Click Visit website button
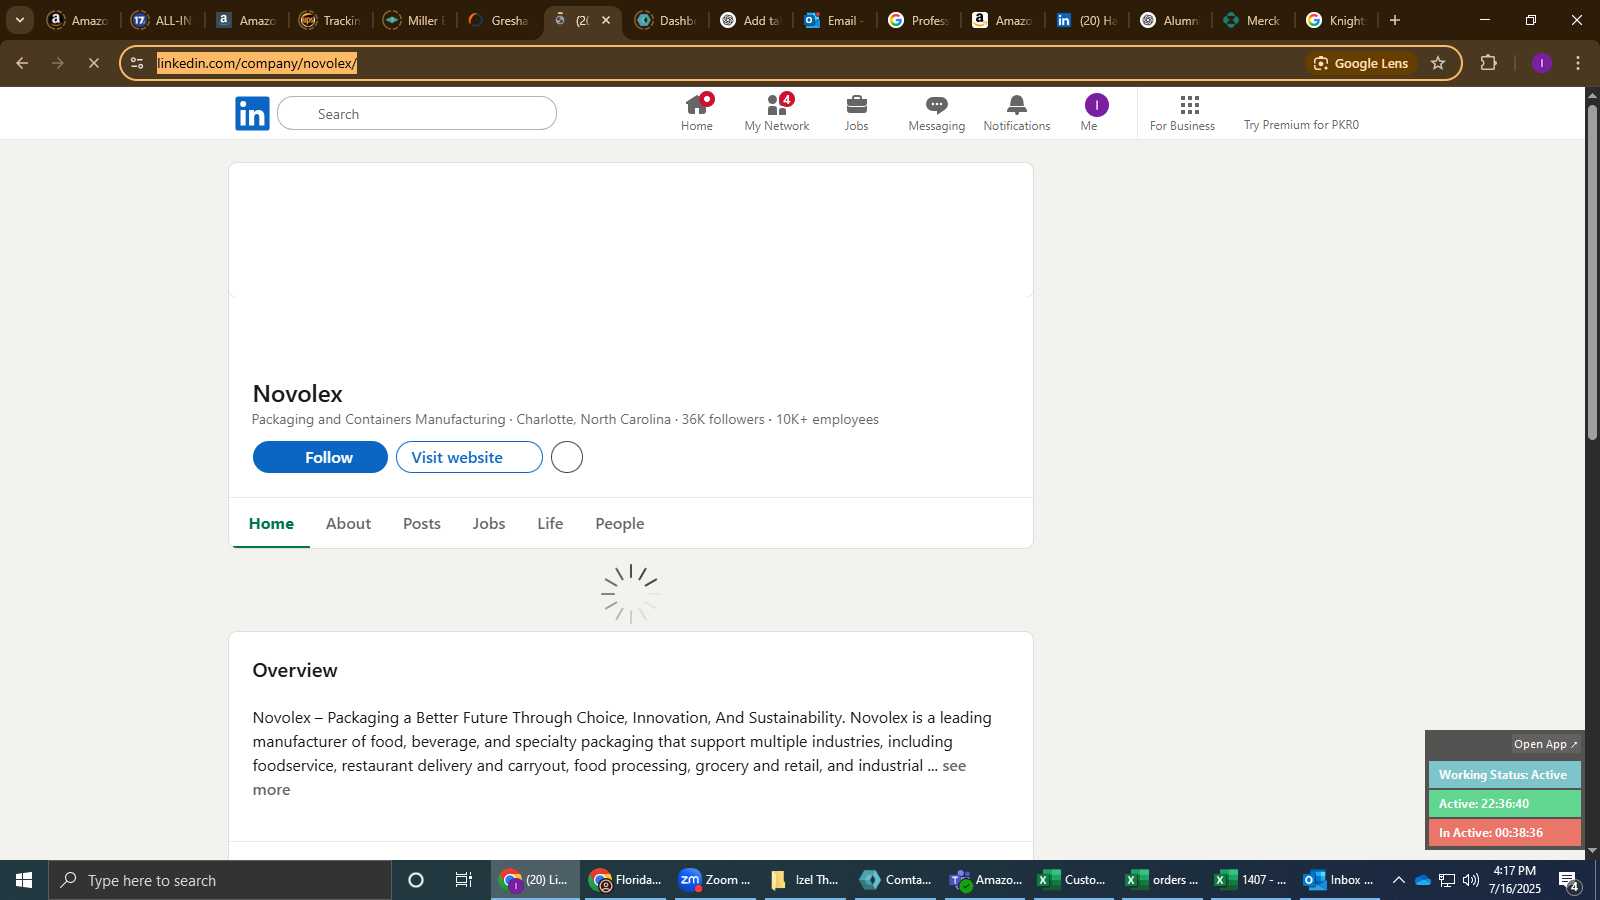This screenshot has height=900, width=1600. [x=469, y=457]
